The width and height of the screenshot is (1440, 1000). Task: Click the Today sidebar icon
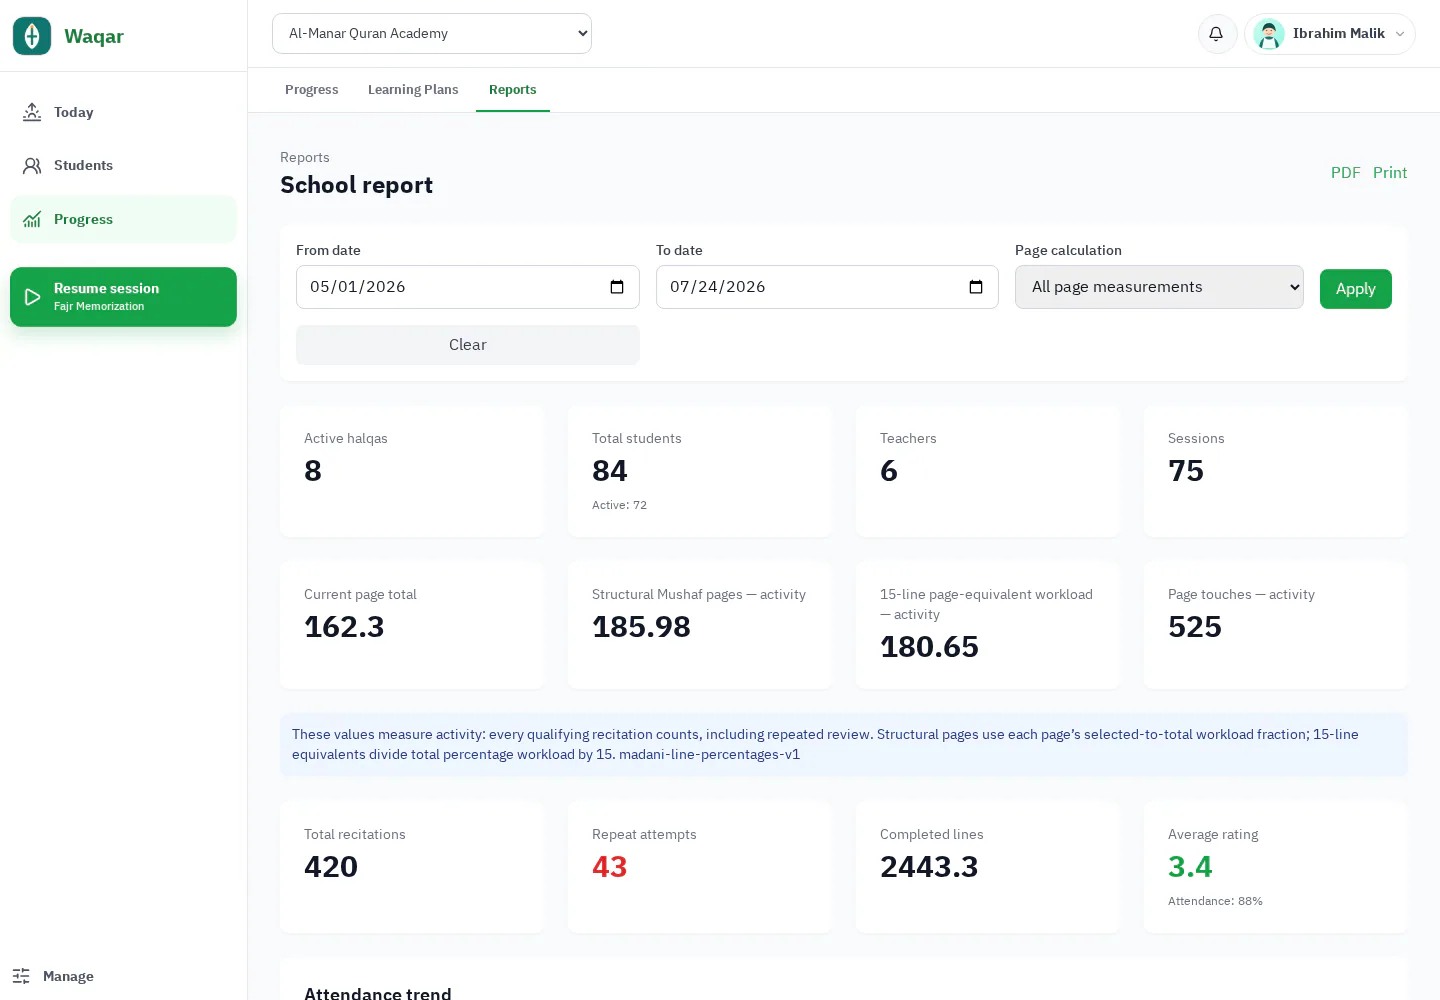(x=32, y=112)
